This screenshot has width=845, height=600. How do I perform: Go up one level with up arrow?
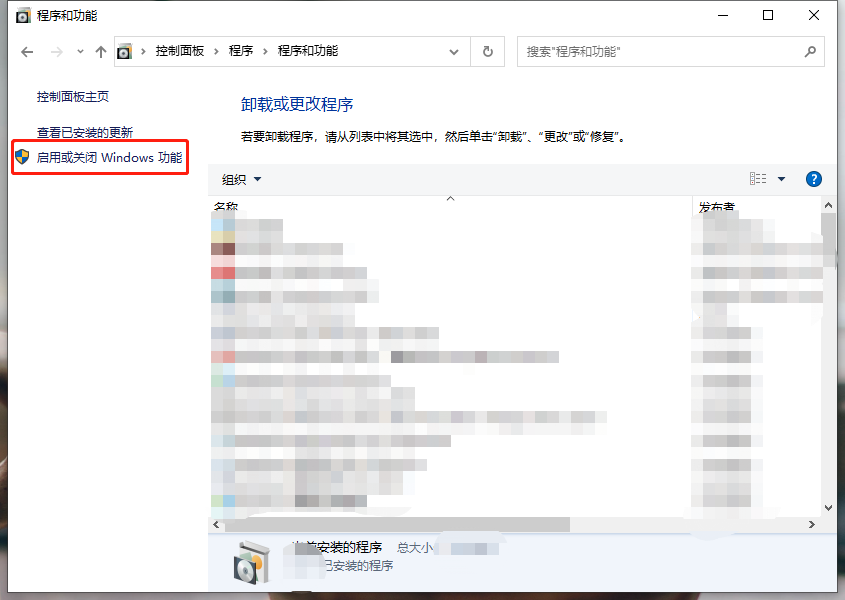point(101,52)
